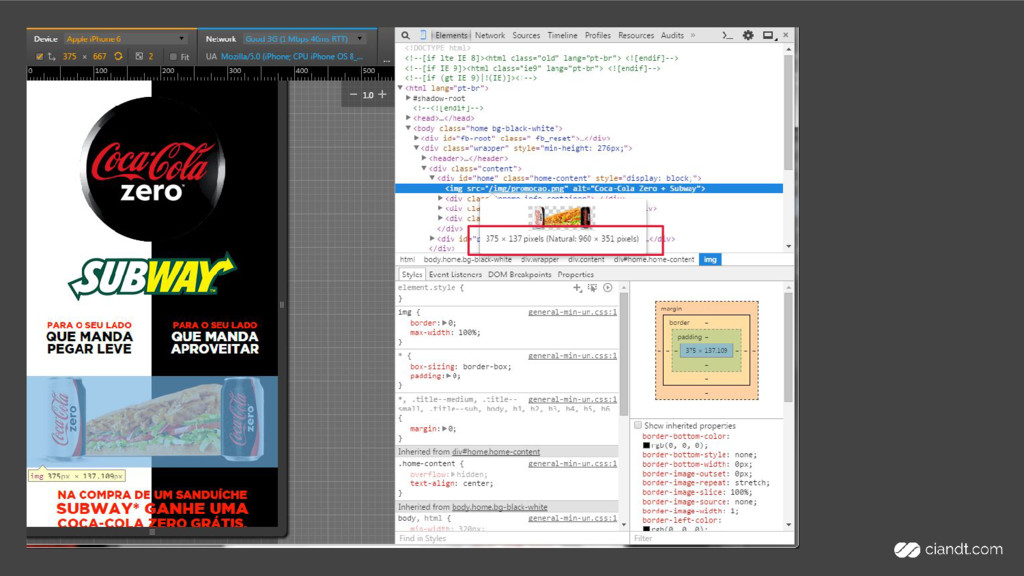Collapse the div class="content" node
The height and width of the screenshot is (576, 1024).
tap(424, 168)
